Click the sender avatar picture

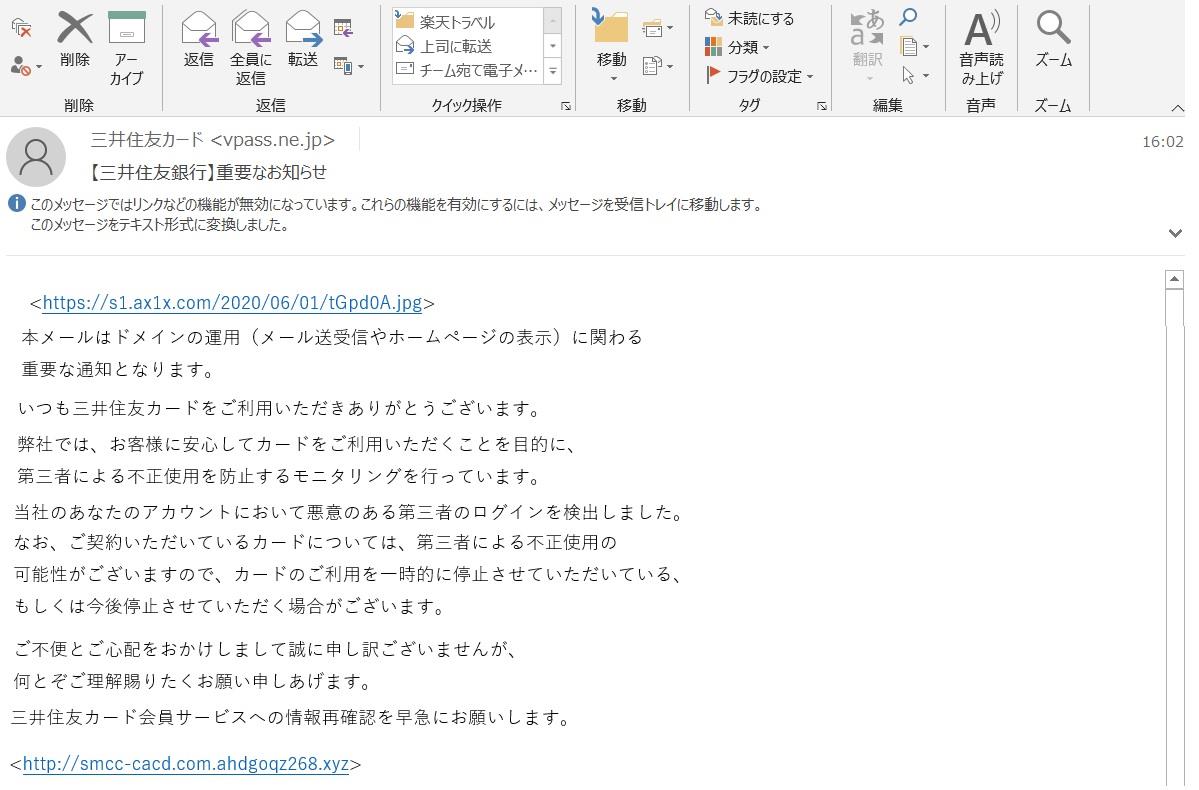pyautogui.click(x=36, y=157)
